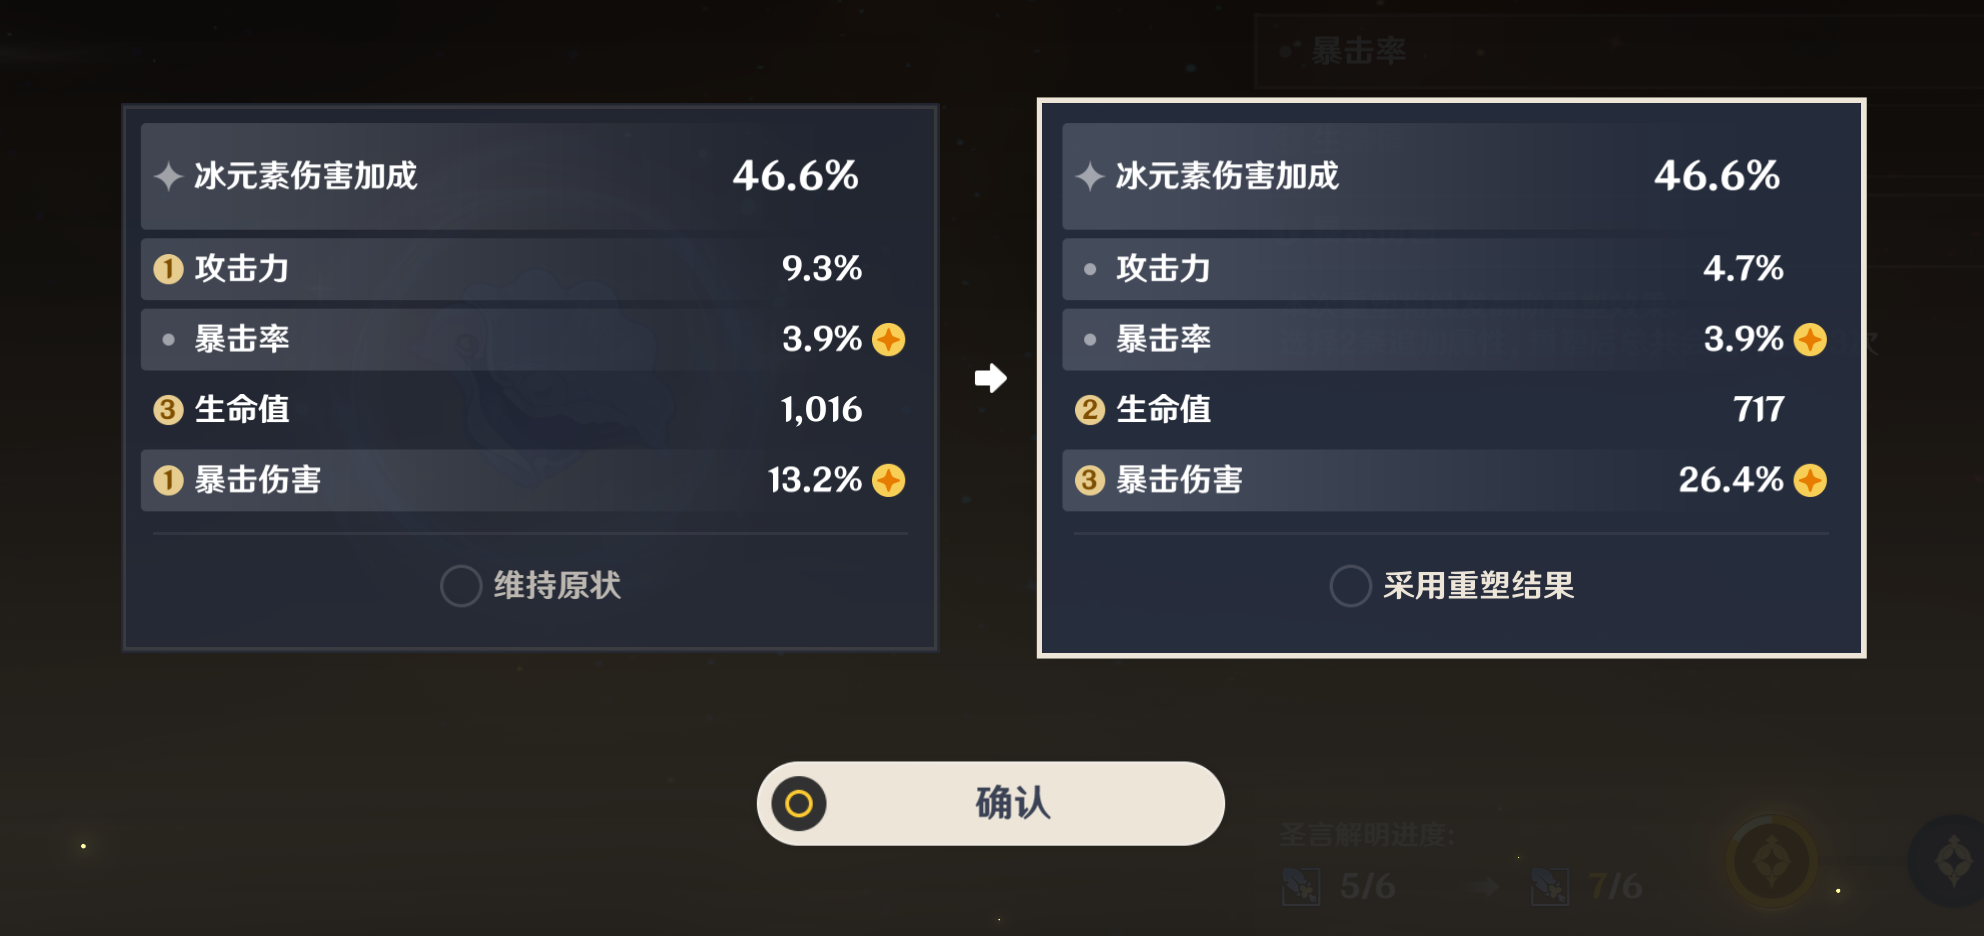The image size is (1984, 936).
Task: Click the orange badge next to 26.4% 暴击伤害
Action: (1810, 481)
